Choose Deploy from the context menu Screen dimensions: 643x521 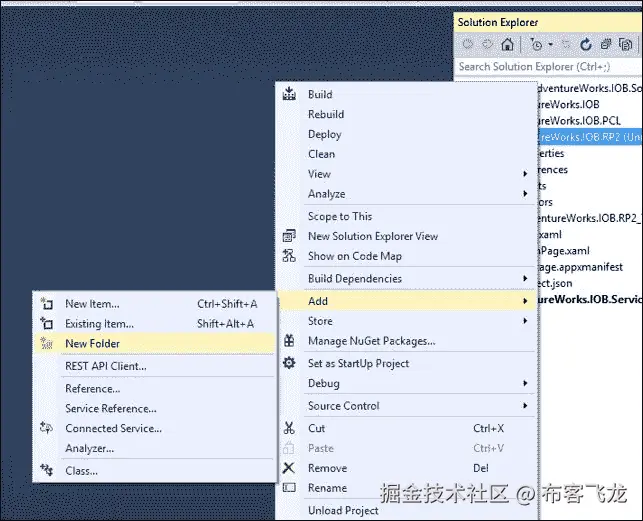click(324, 134)
